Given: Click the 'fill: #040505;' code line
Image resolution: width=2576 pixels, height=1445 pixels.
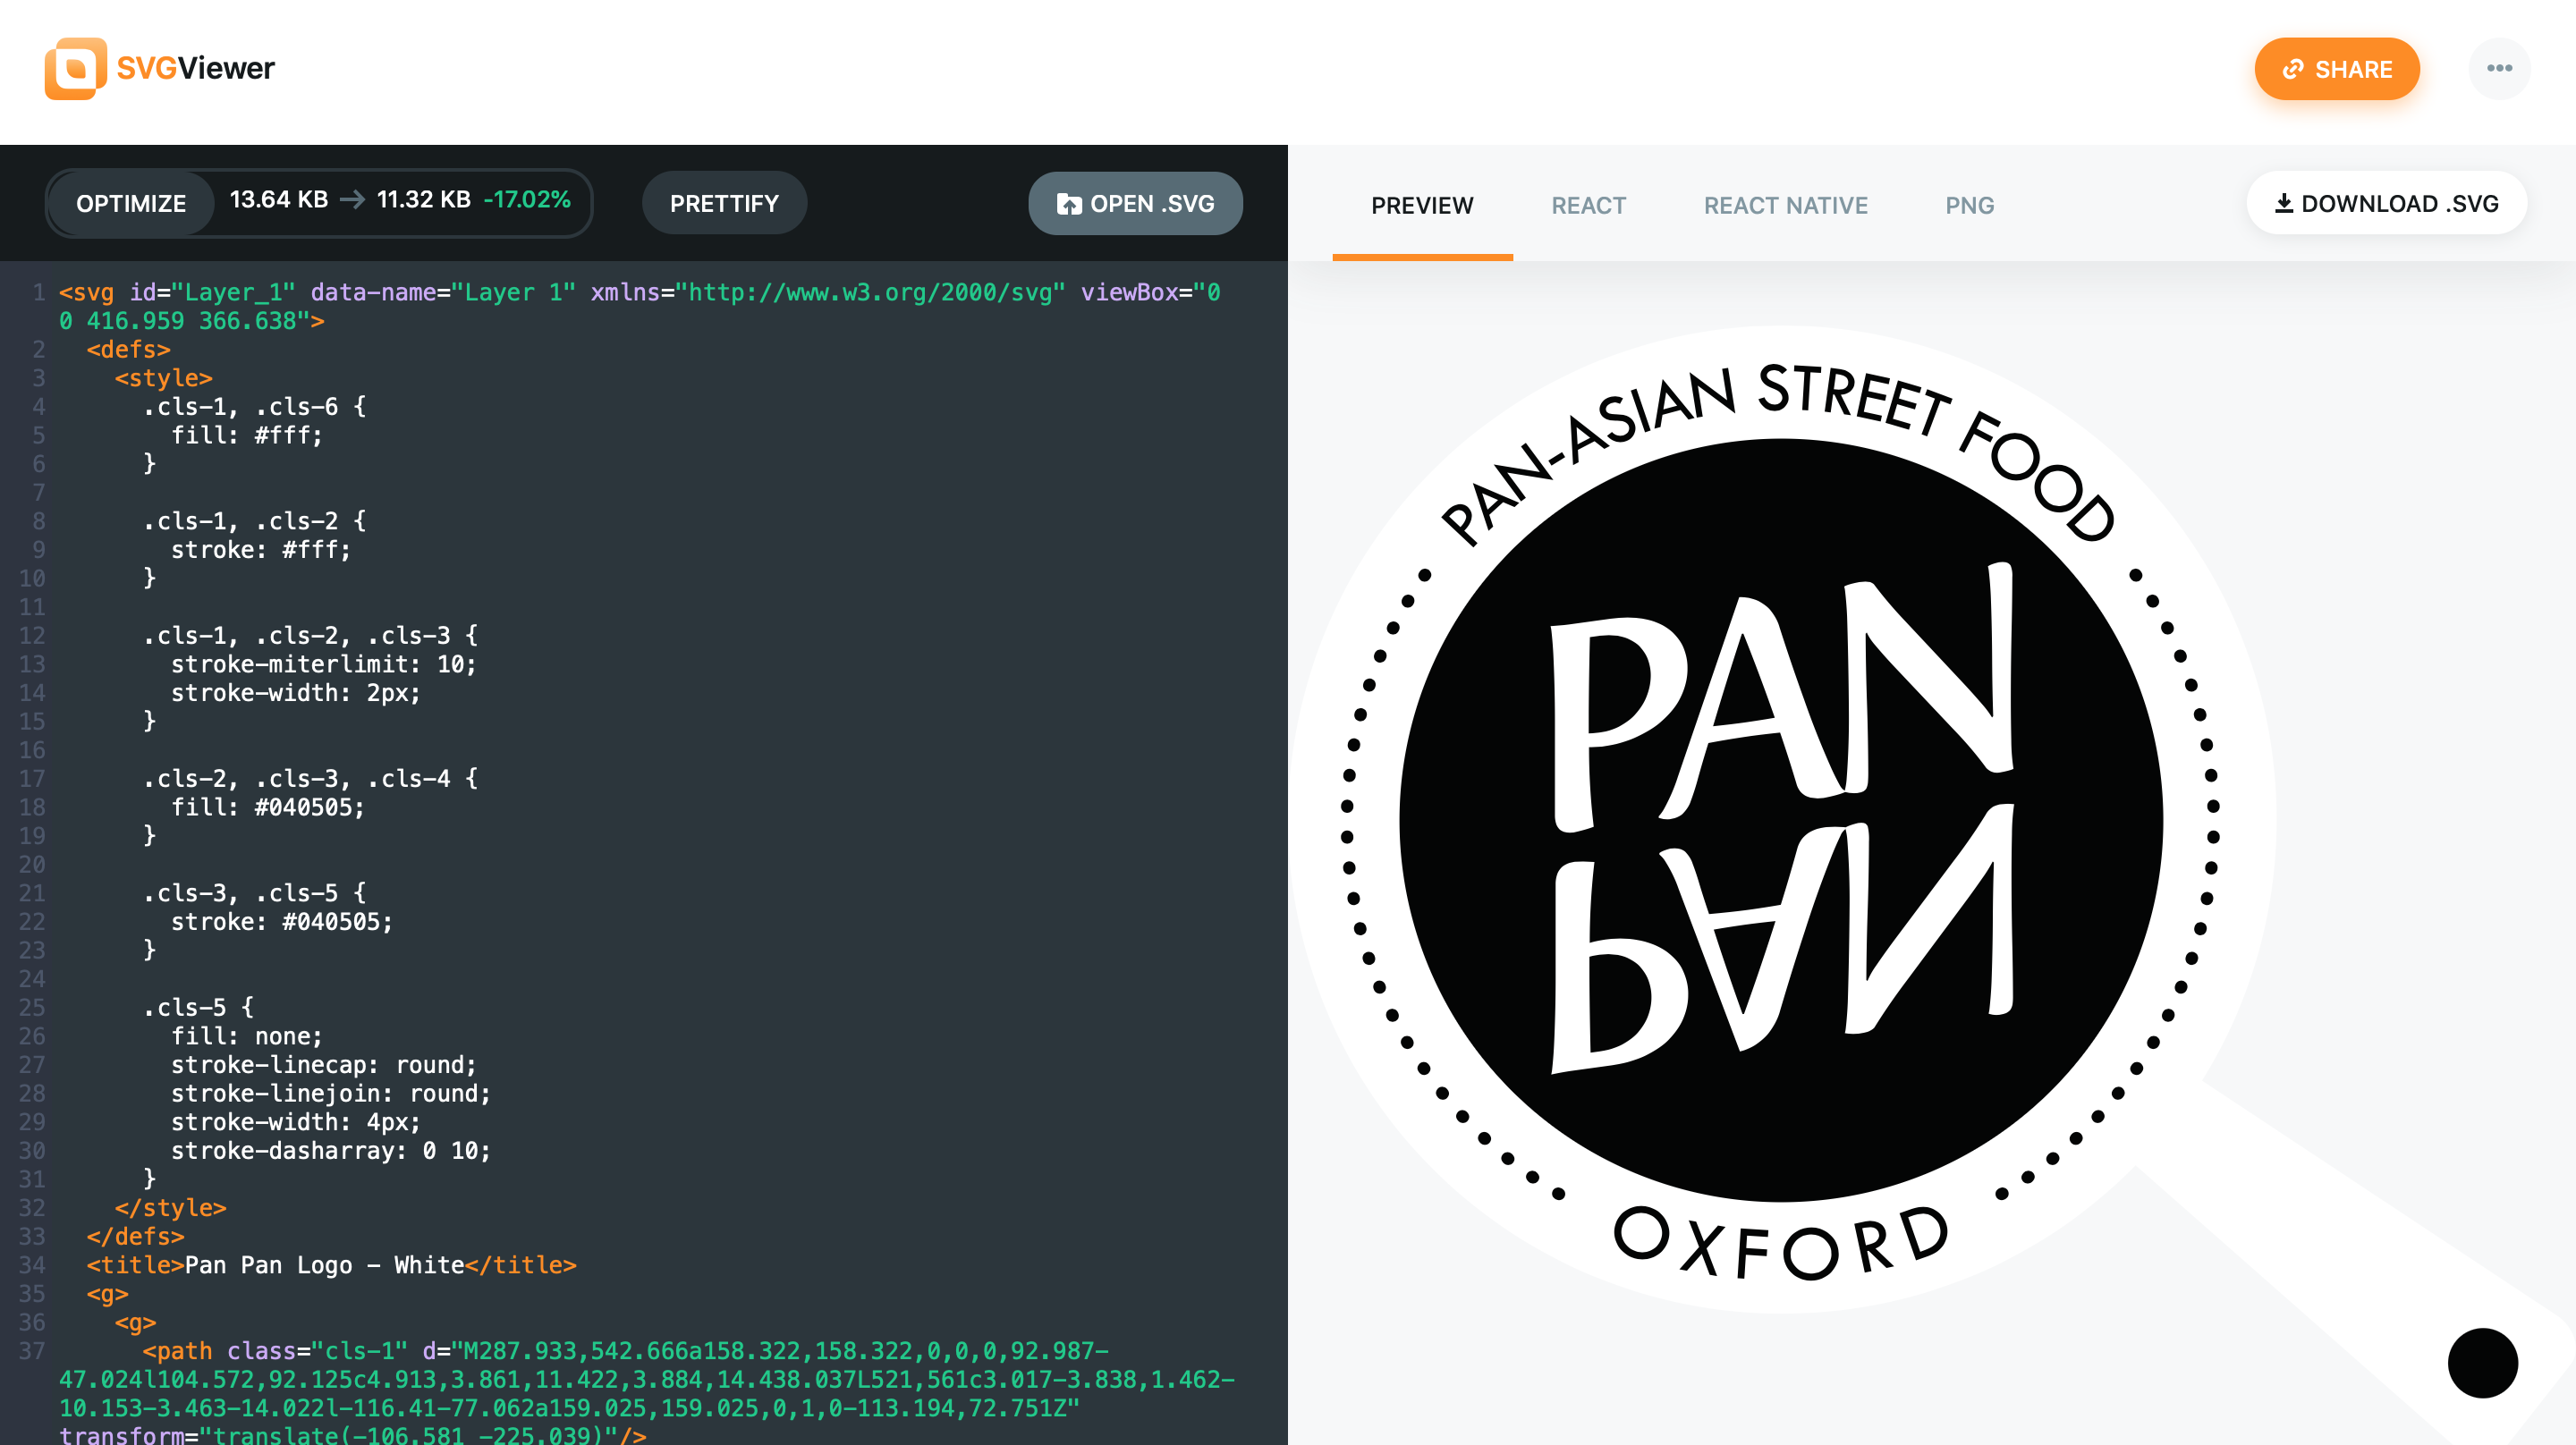Looking at the screenshot, I should 268,807.
